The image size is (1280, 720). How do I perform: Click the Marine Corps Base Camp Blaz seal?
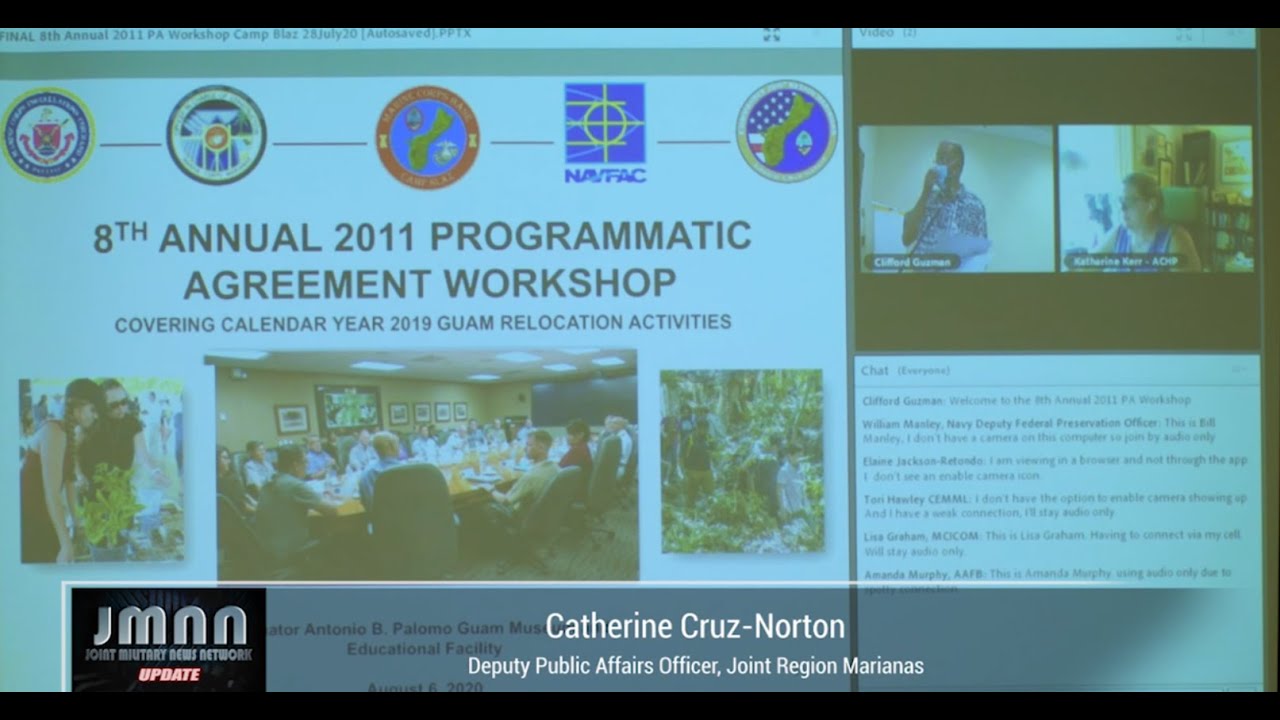tap(427, 137)
